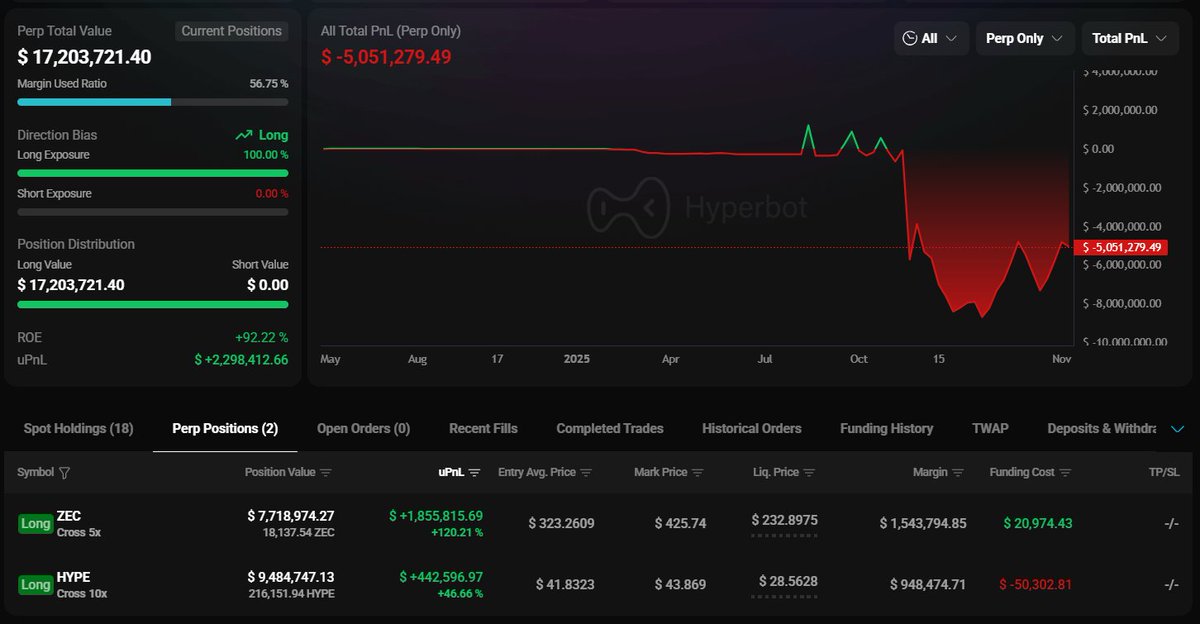Sort by the Position Value column icon

(x=326, y=473)
